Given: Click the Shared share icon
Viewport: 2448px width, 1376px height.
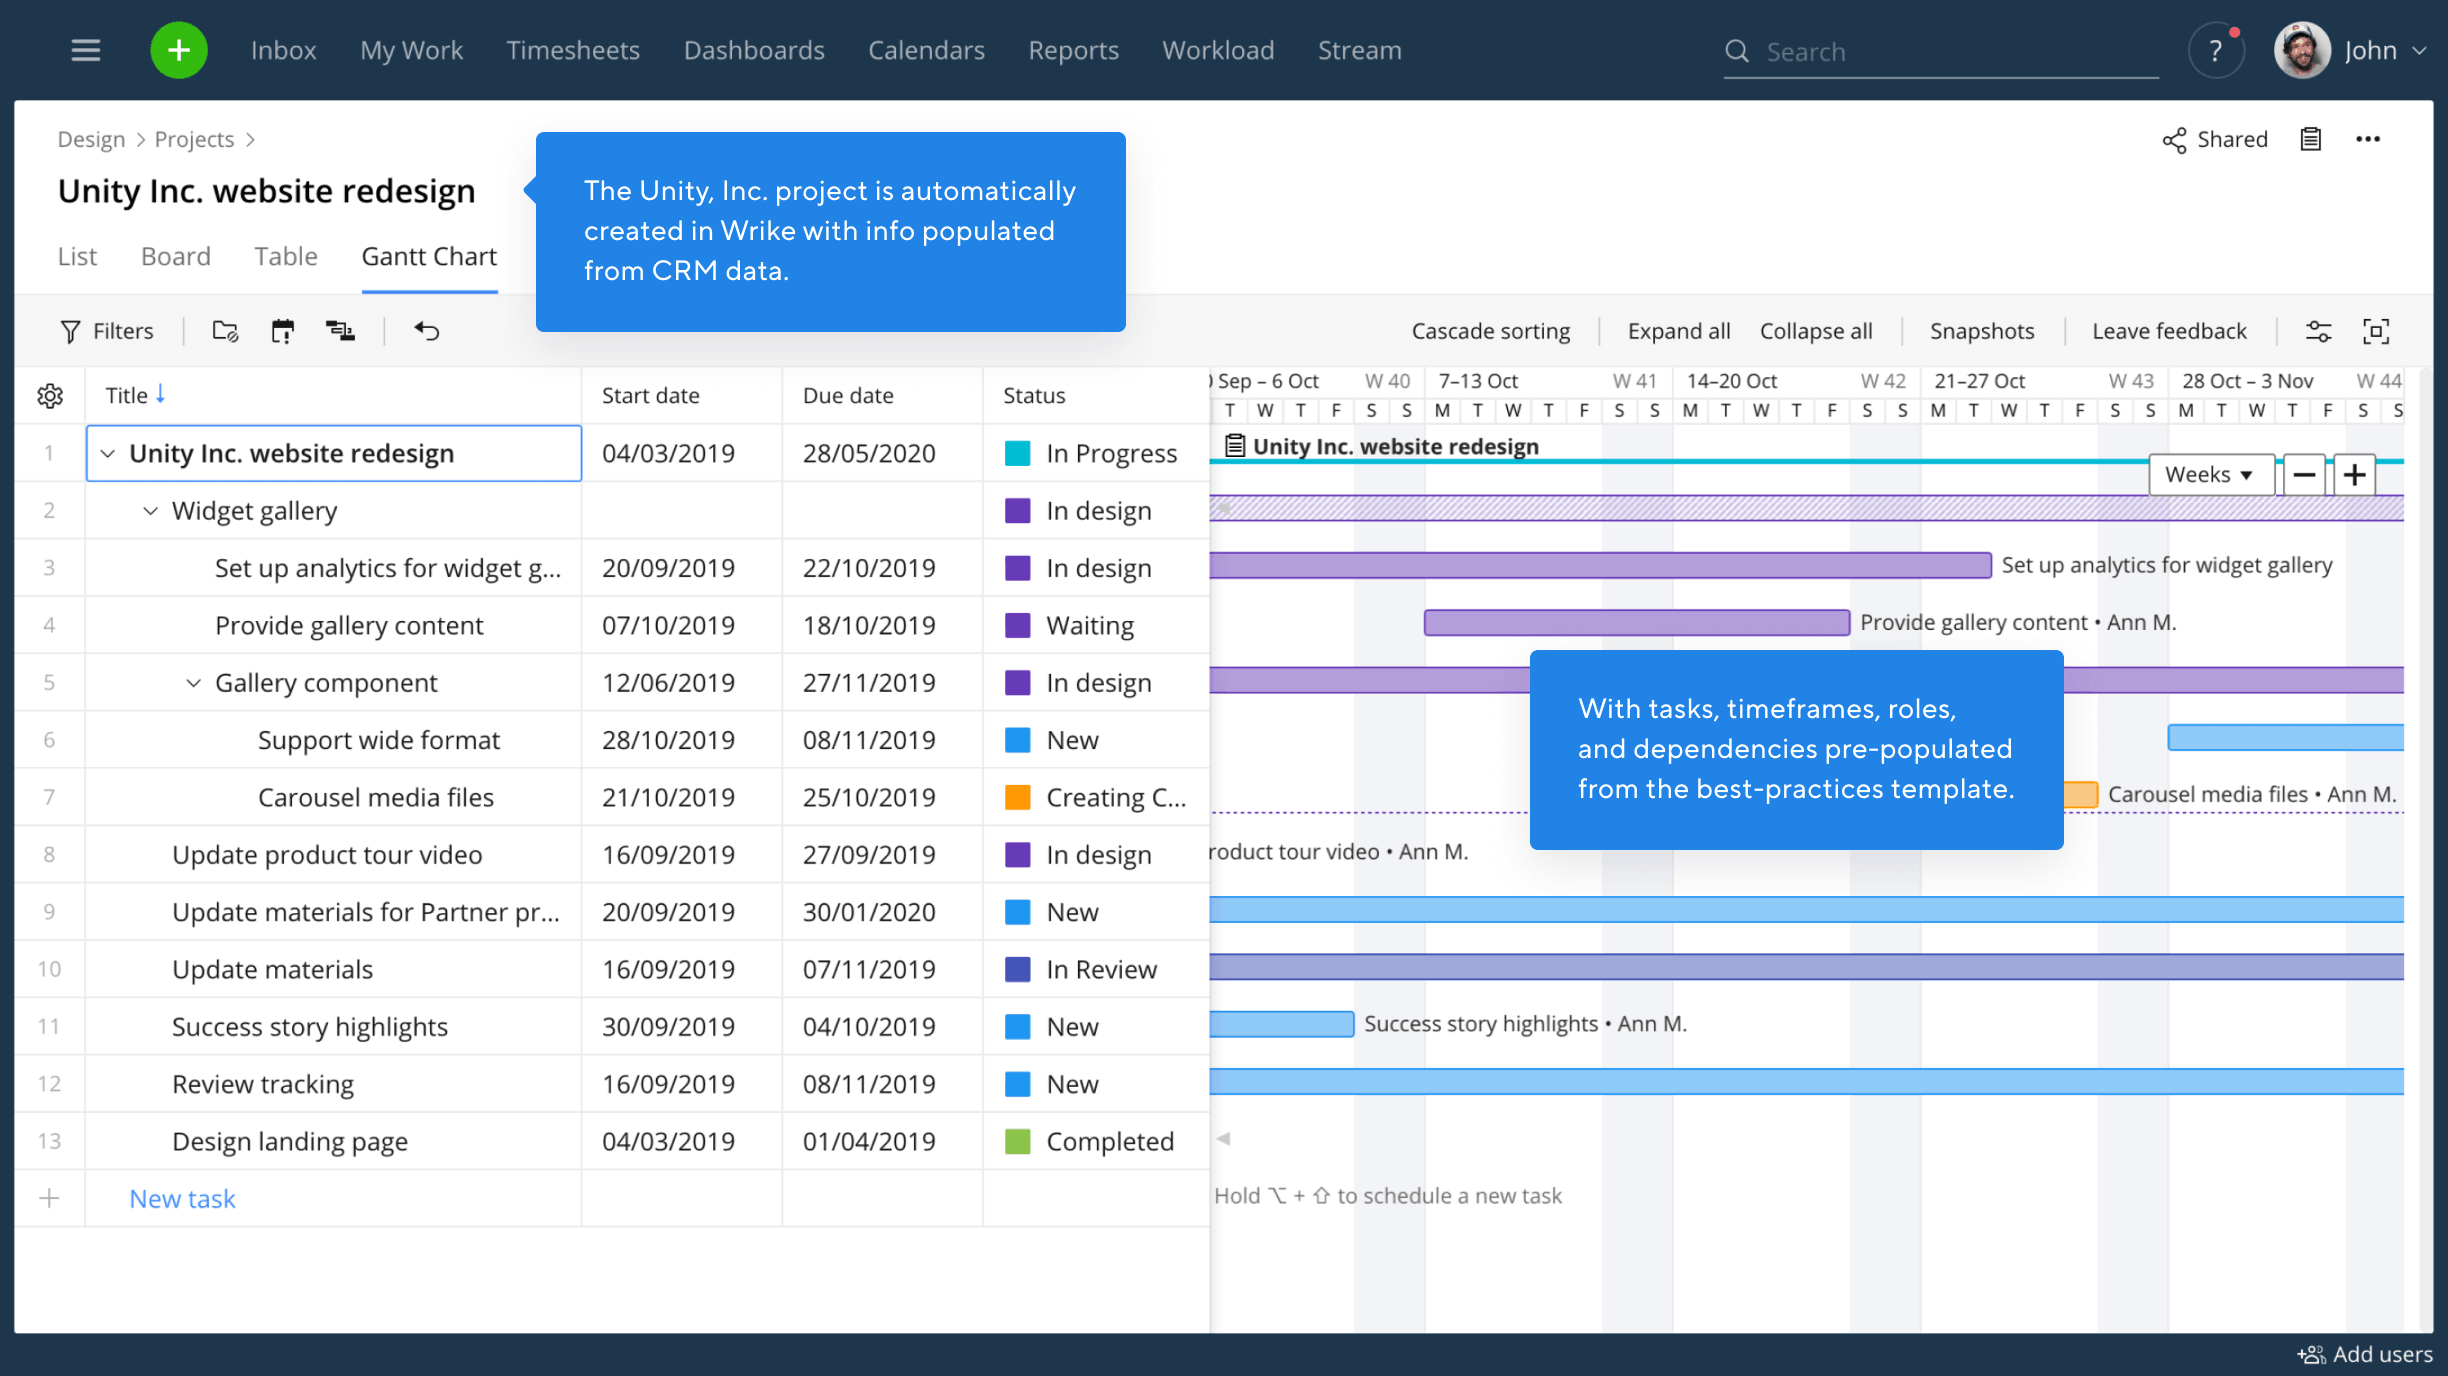Looking at the screenshot, I should pyautogui.click(x=2174, y=140).
